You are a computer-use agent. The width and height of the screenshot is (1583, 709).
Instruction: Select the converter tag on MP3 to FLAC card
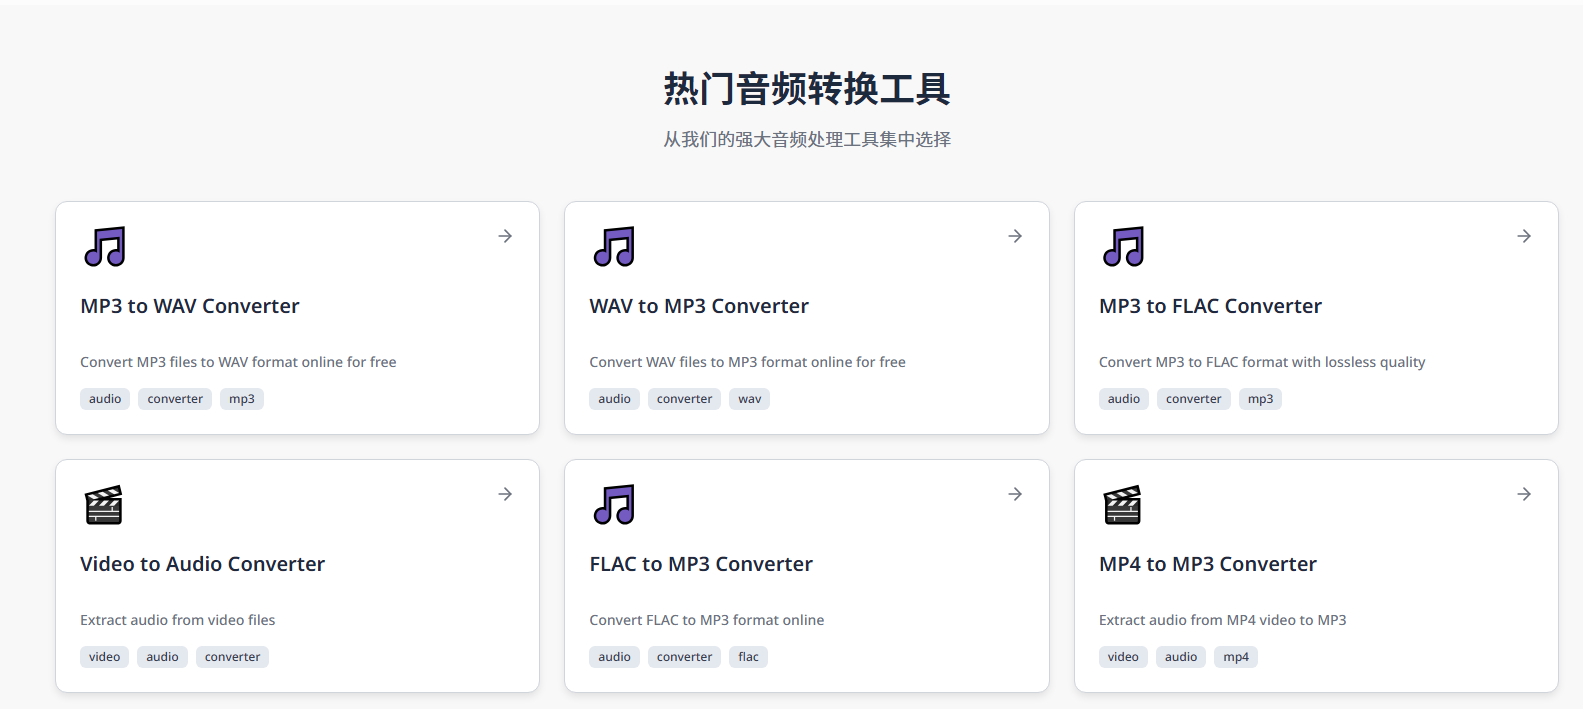(1194, 399)
